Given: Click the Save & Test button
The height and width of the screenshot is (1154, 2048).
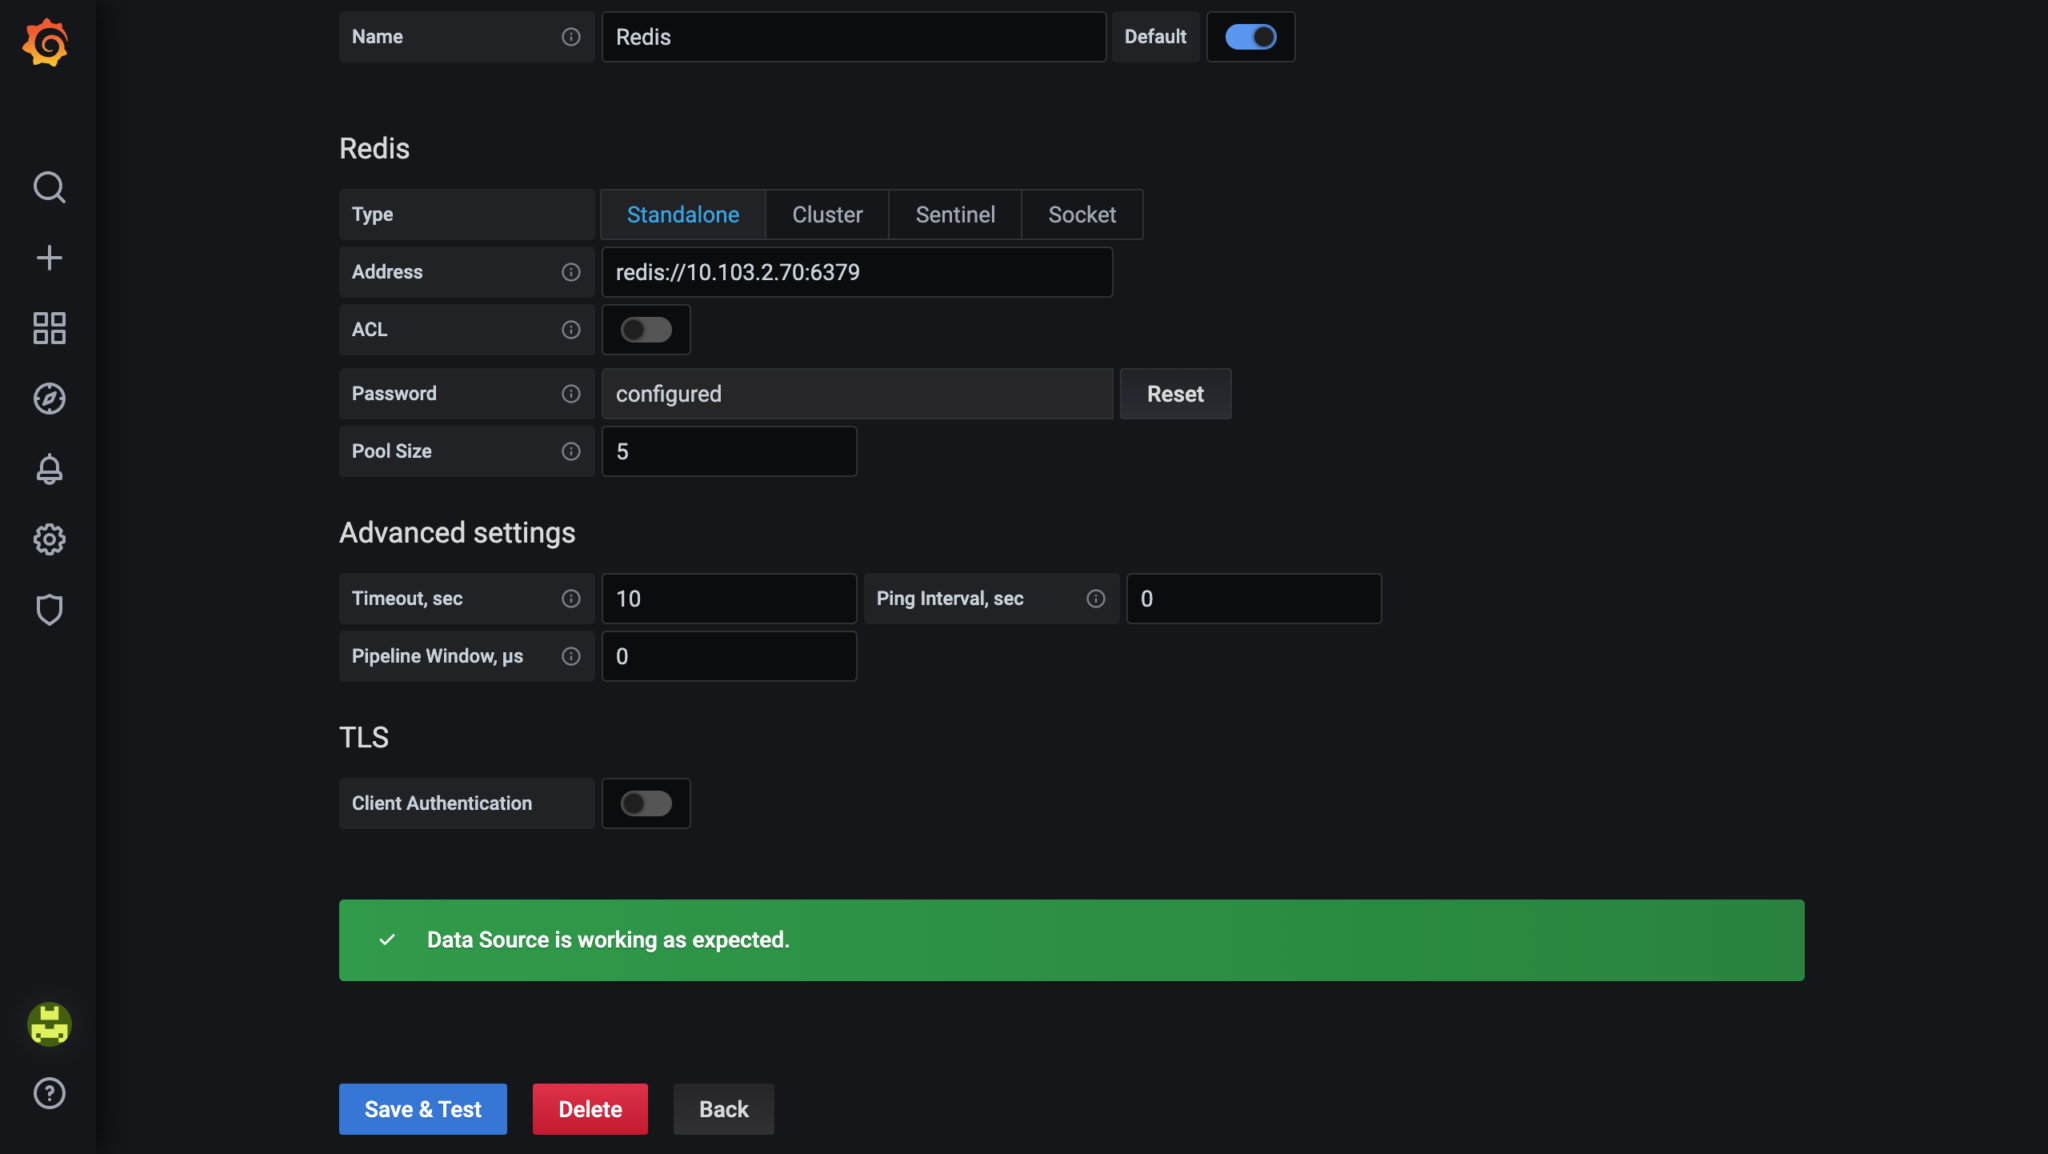Looking at the screenshot, I should pos(422,1109).
